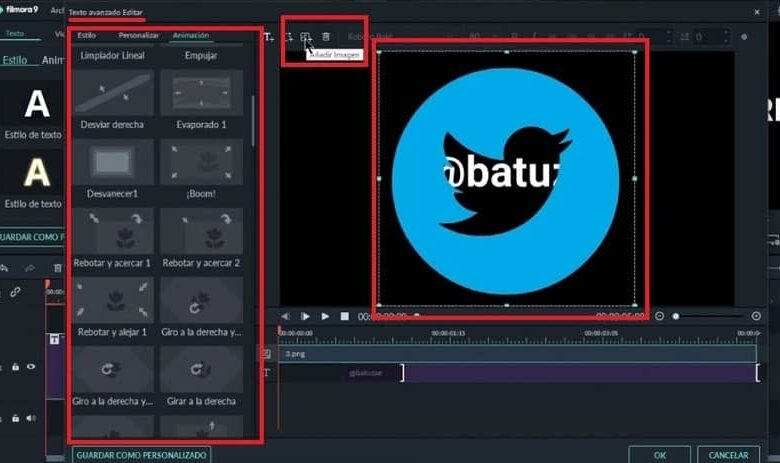The height and width of the screenshot is (463, 780).
Task: Click the CANCELAR button
Action: pyautogui.click(x=728, y=455)
